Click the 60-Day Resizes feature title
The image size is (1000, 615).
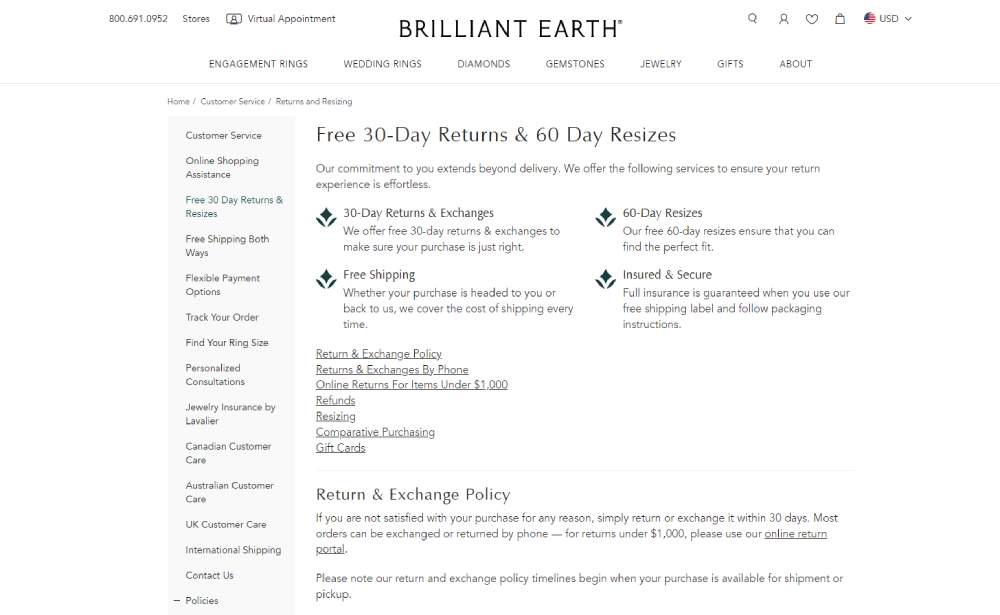(663, 213)
